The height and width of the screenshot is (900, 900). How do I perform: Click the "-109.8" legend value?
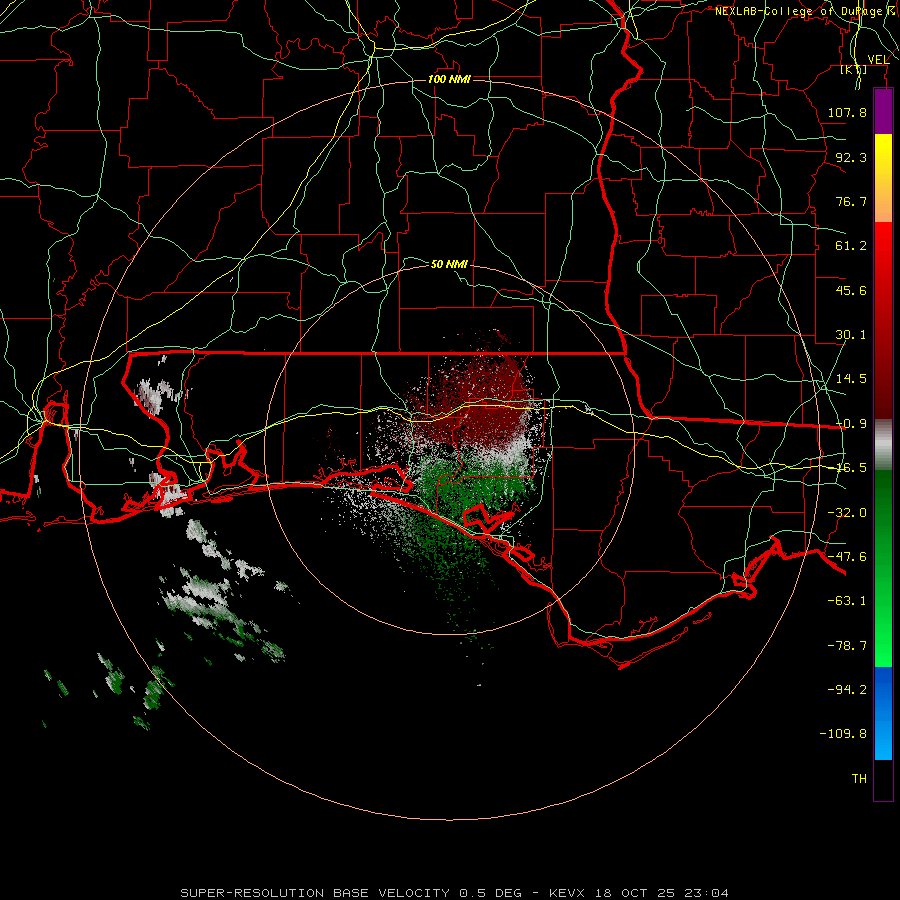click(843, 734)
